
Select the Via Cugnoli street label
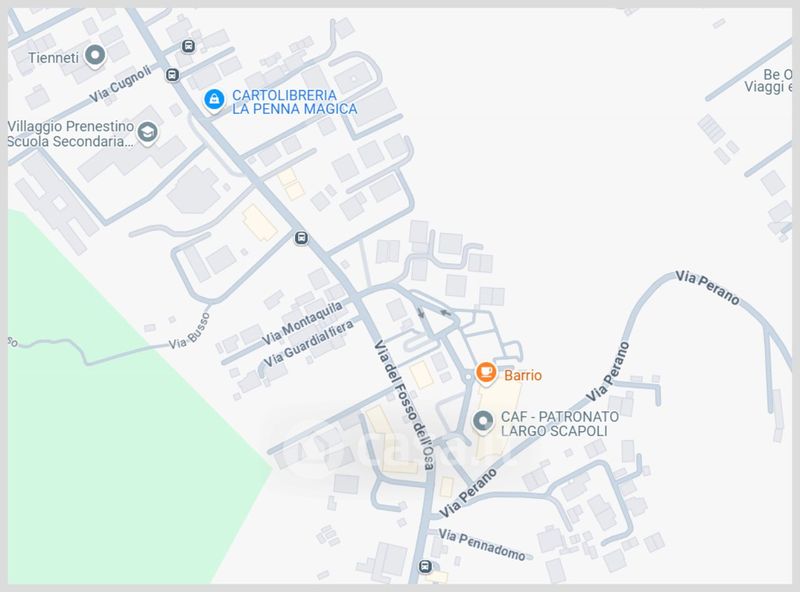[121, 84]
